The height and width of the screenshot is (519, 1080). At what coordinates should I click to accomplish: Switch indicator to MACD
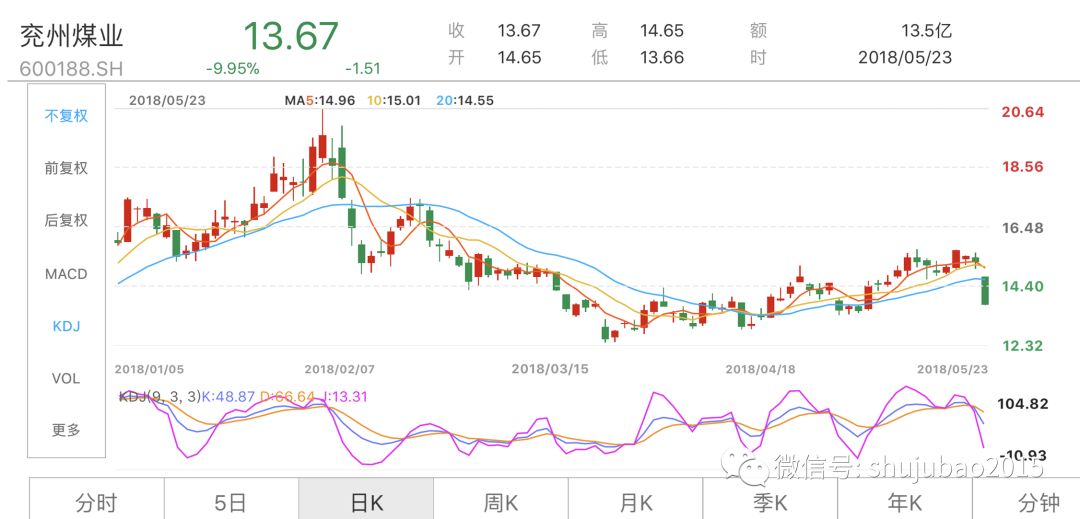coord(66,274)
